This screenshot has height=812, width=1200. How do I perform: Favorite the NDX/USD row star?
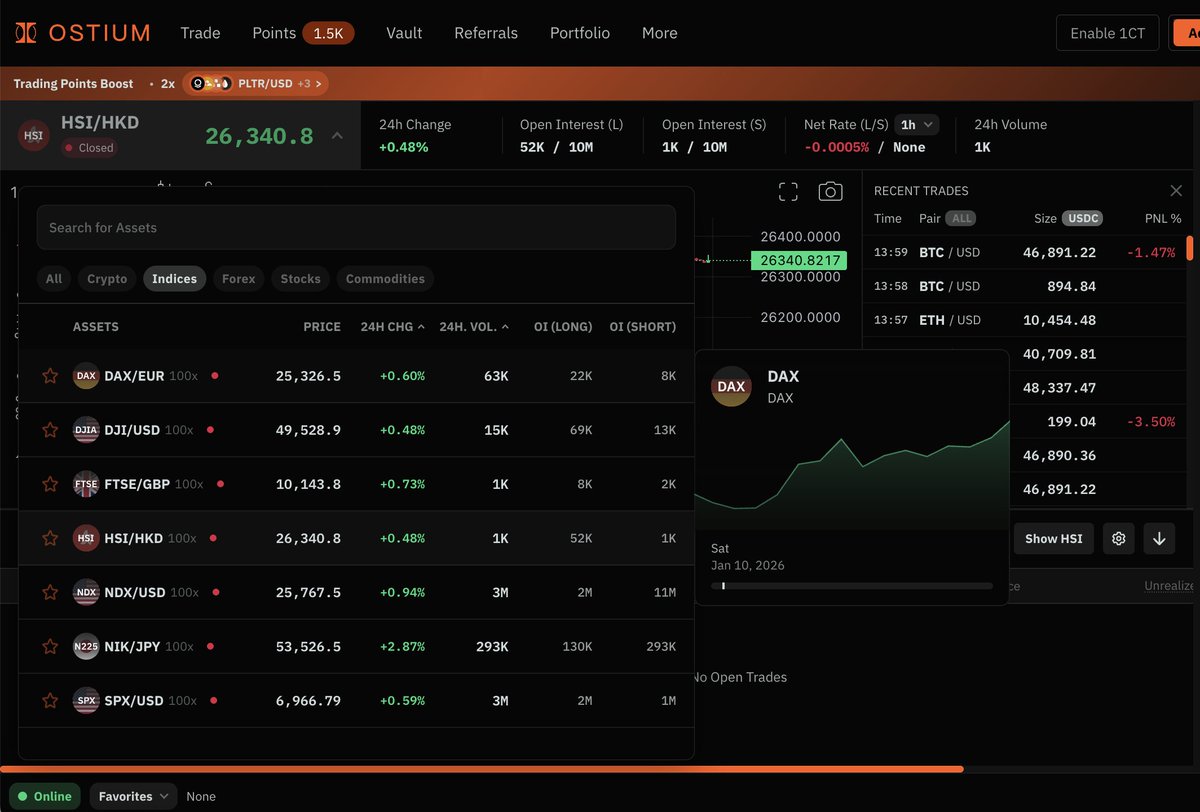[x=49, y=592]
